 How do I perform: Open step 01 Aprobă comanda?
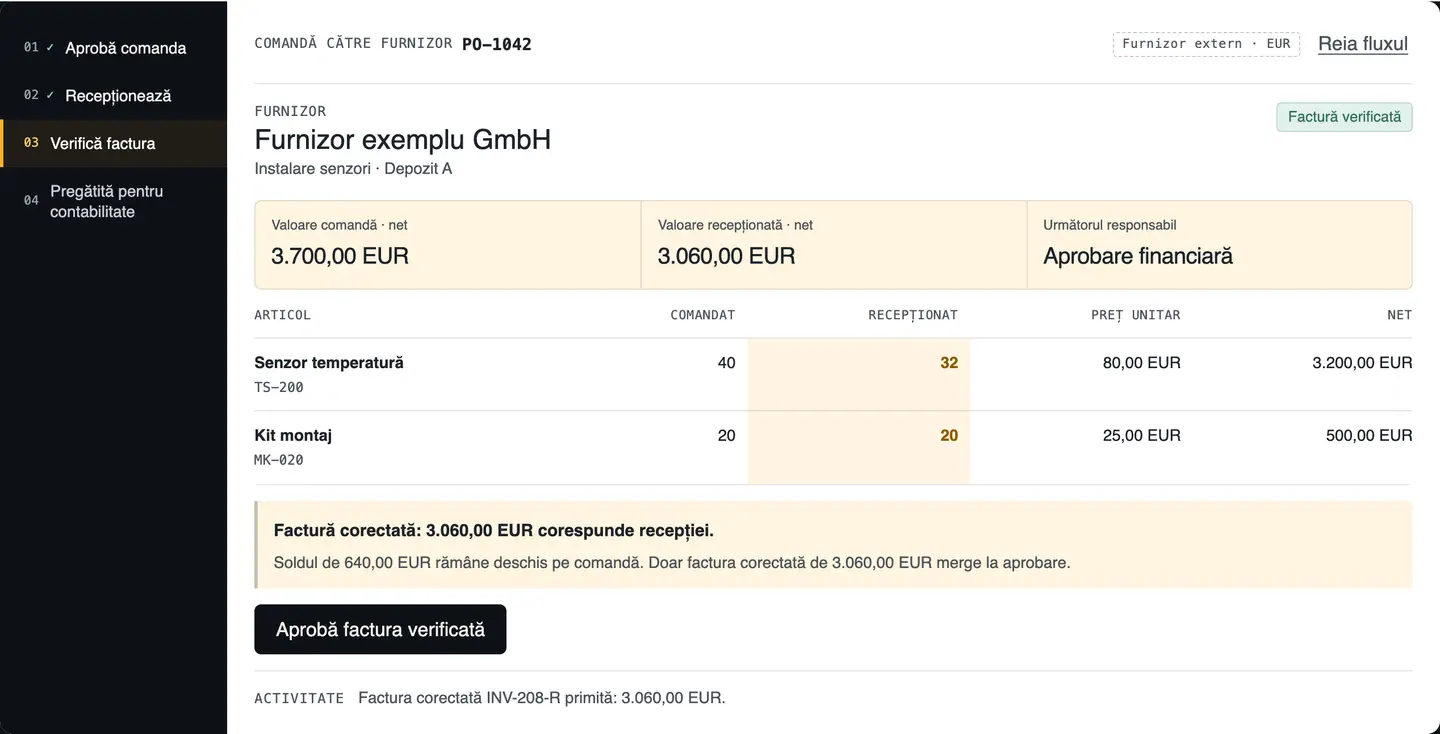pos(113,48)
